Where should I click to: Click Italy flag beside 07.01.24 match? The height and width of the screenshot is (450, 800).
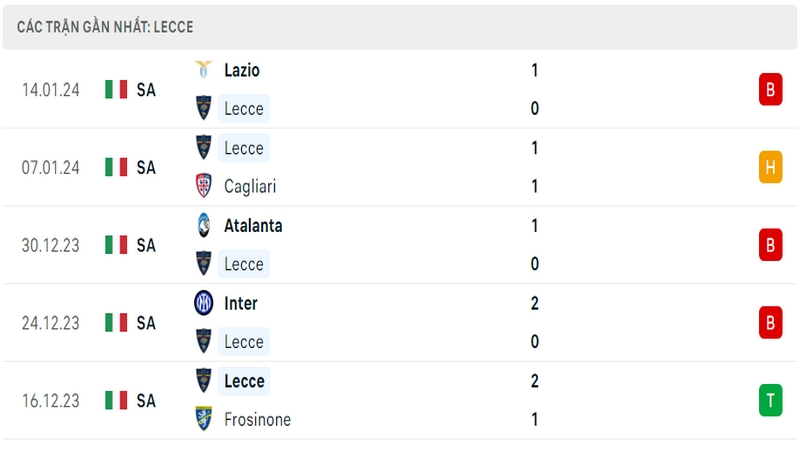coord(116,167)
